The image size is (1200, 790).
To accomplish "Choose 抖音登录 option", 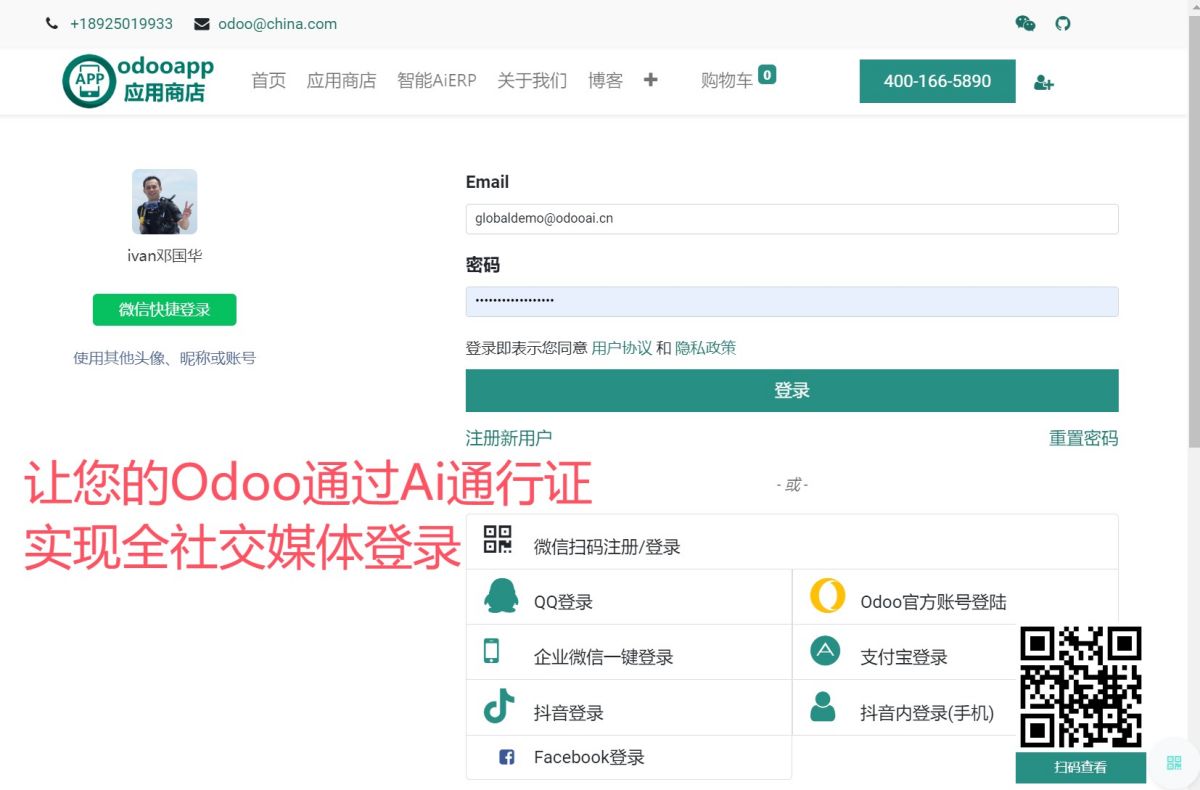I will click(629, 707).
